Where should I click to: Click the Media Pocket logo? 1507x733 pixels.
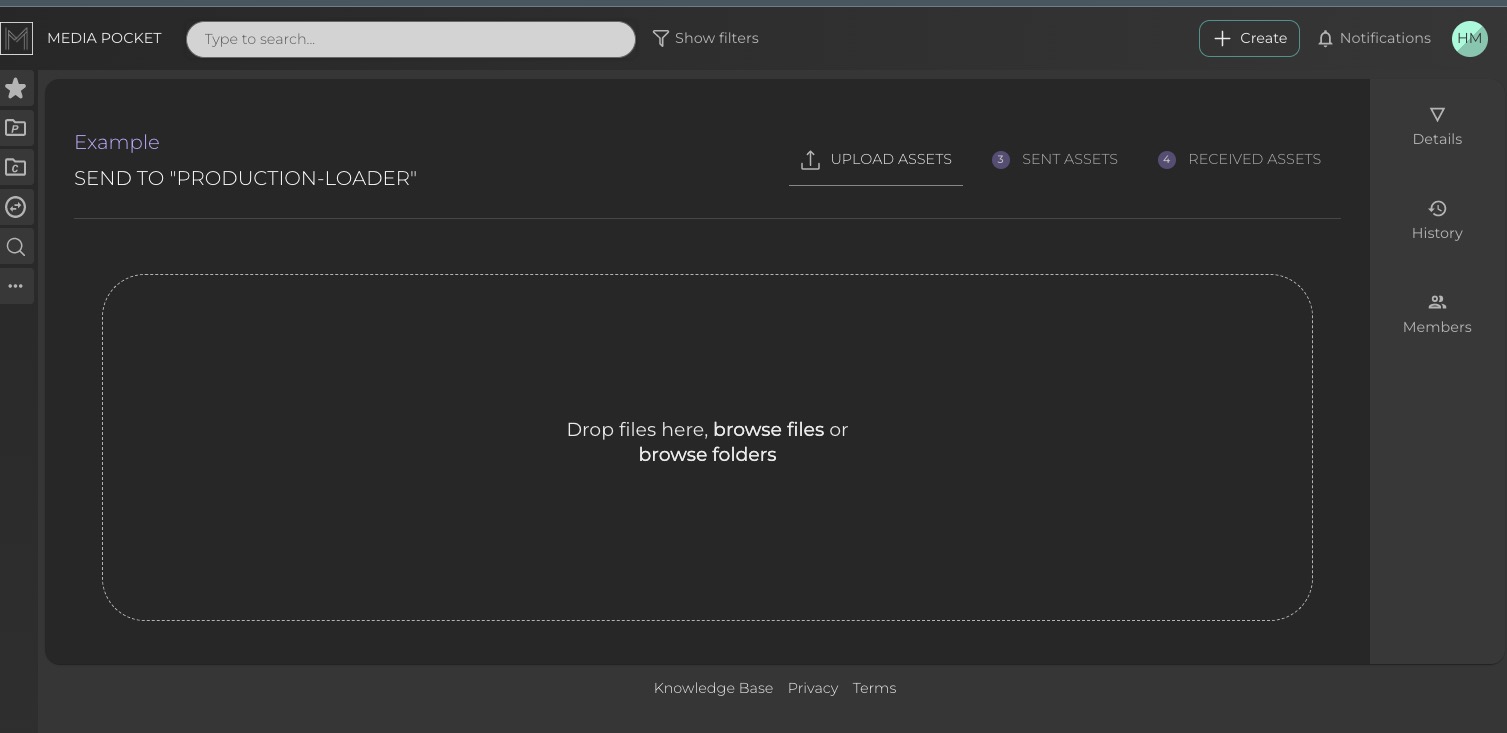17,39
